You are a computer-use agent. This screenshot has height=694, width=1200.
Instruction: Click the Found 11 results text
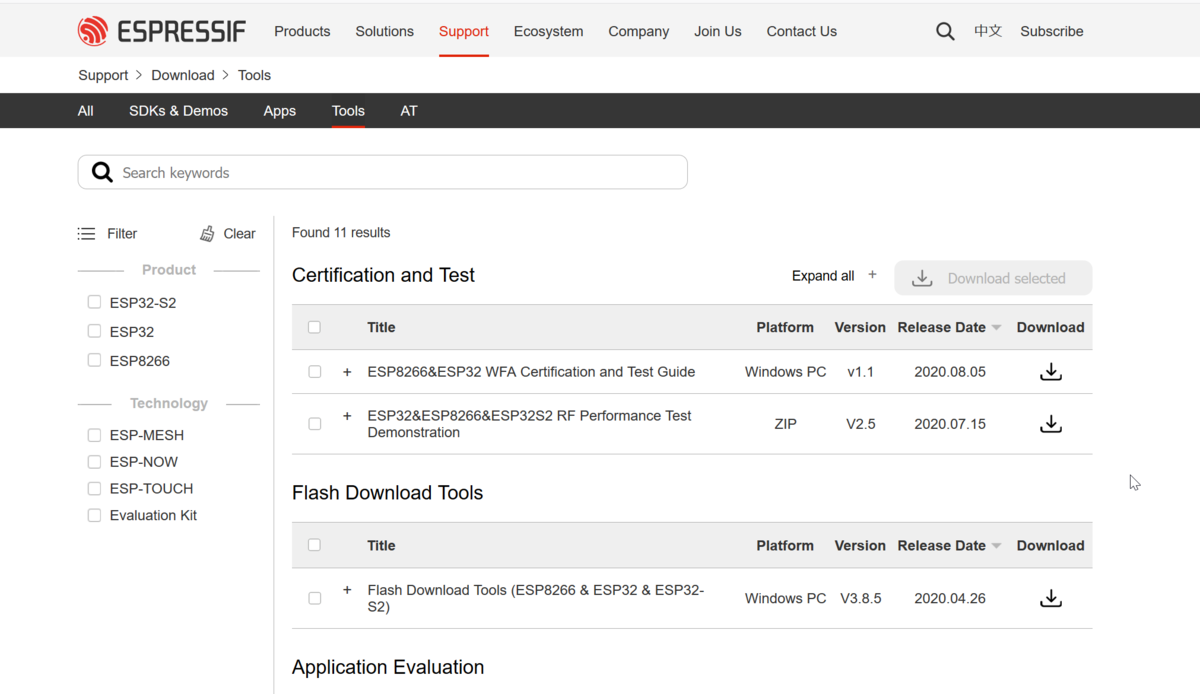[x=341, y=232]
